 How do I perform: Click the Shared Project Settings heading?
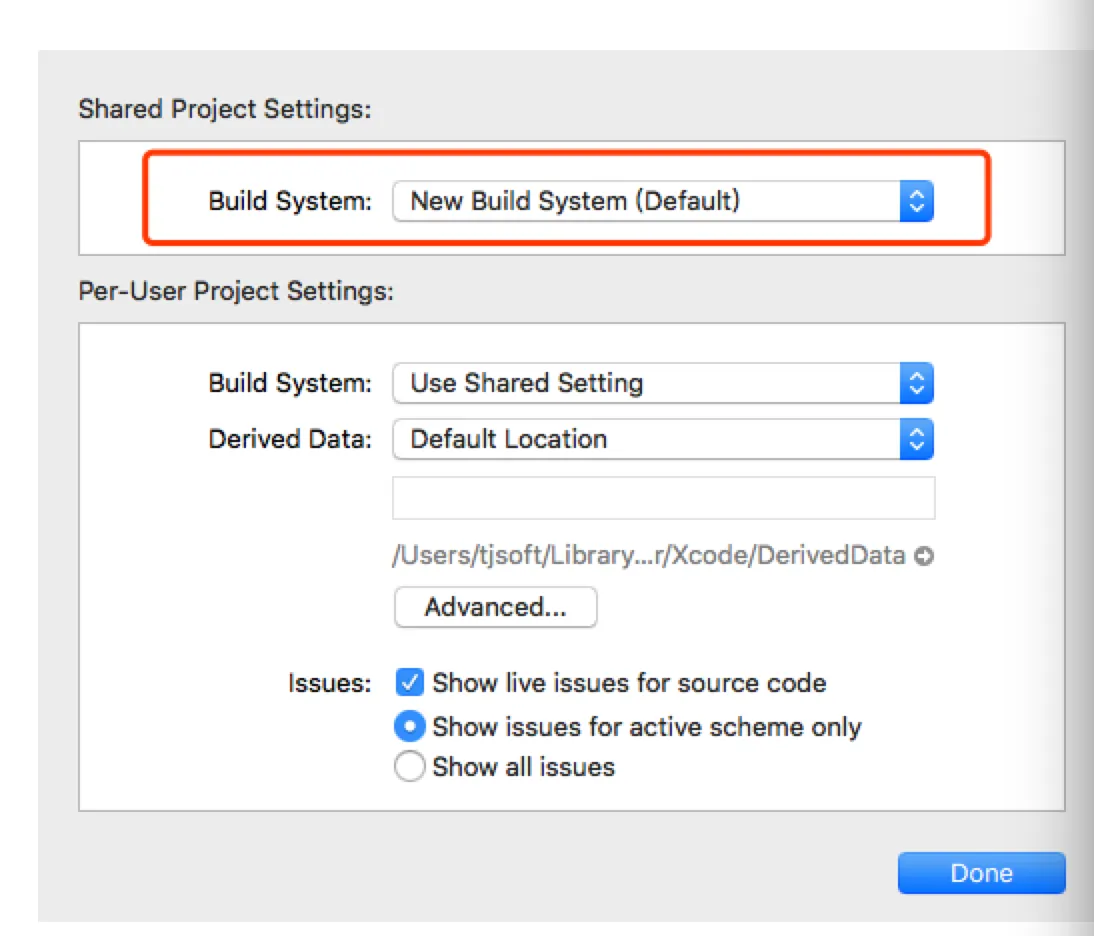pyautogui.click(x=224, y=108)
